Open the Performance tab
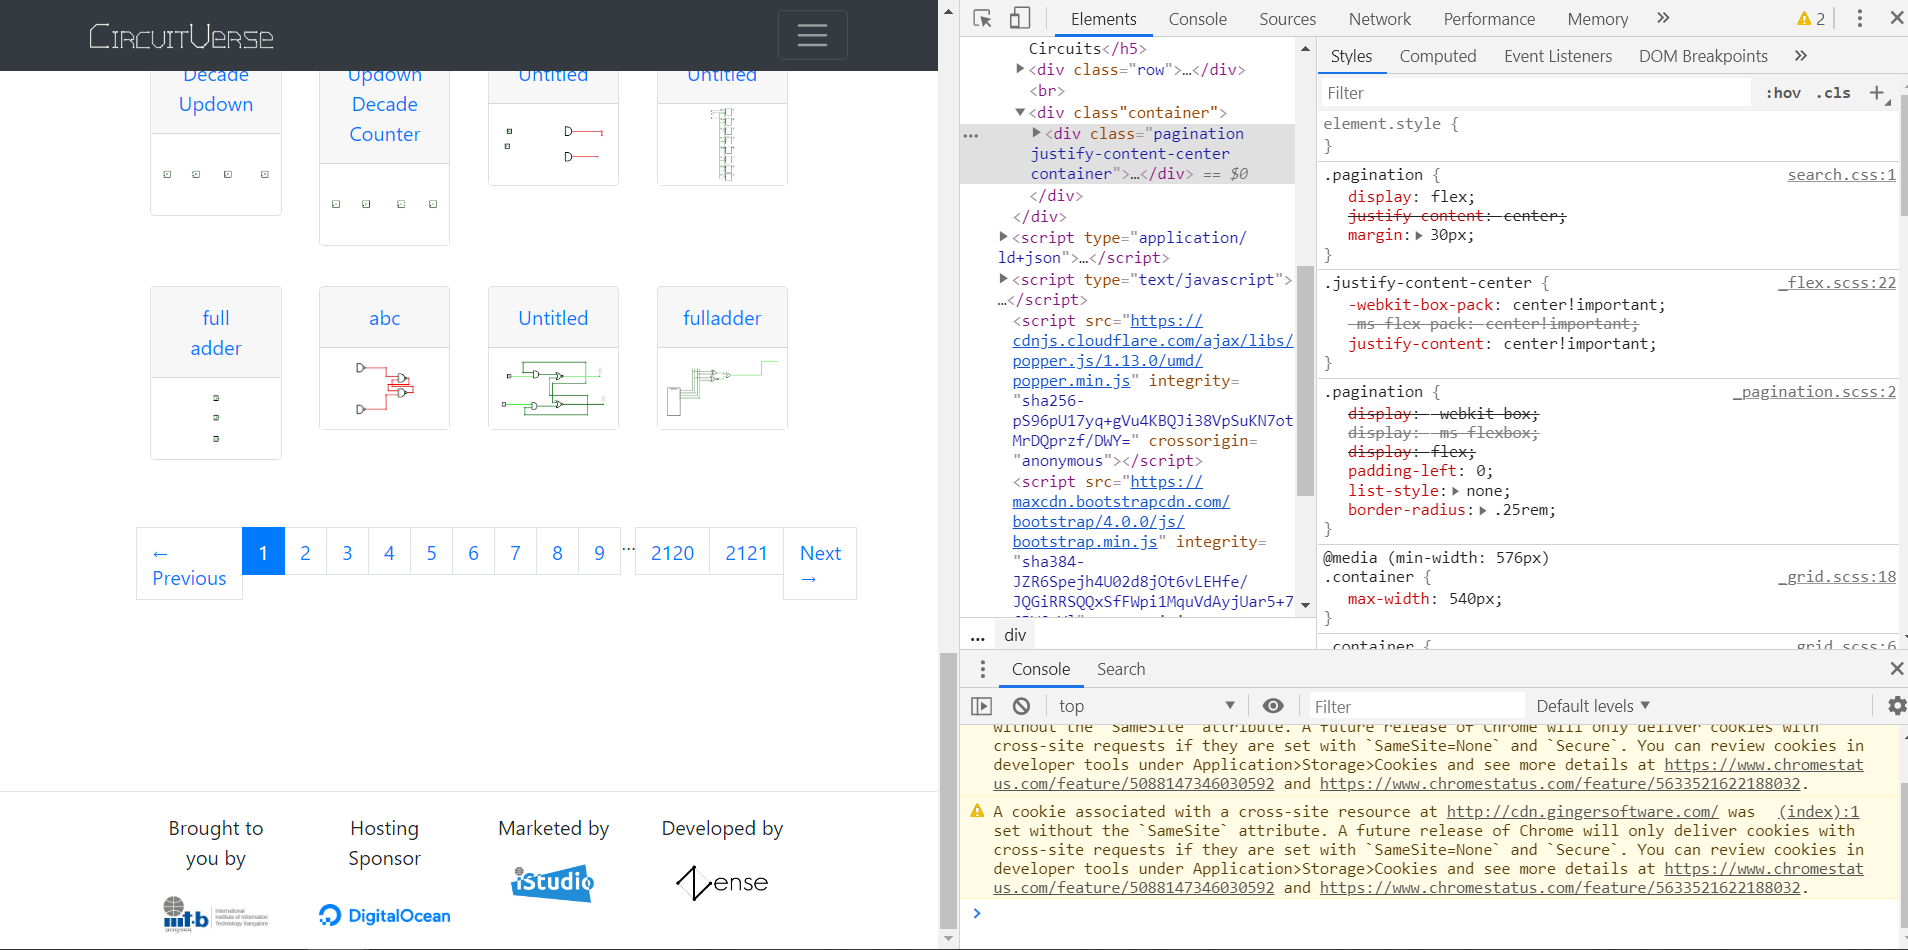Viewport: 1908px width, 950px height. pyautogui.click(x=1489, y=19)
